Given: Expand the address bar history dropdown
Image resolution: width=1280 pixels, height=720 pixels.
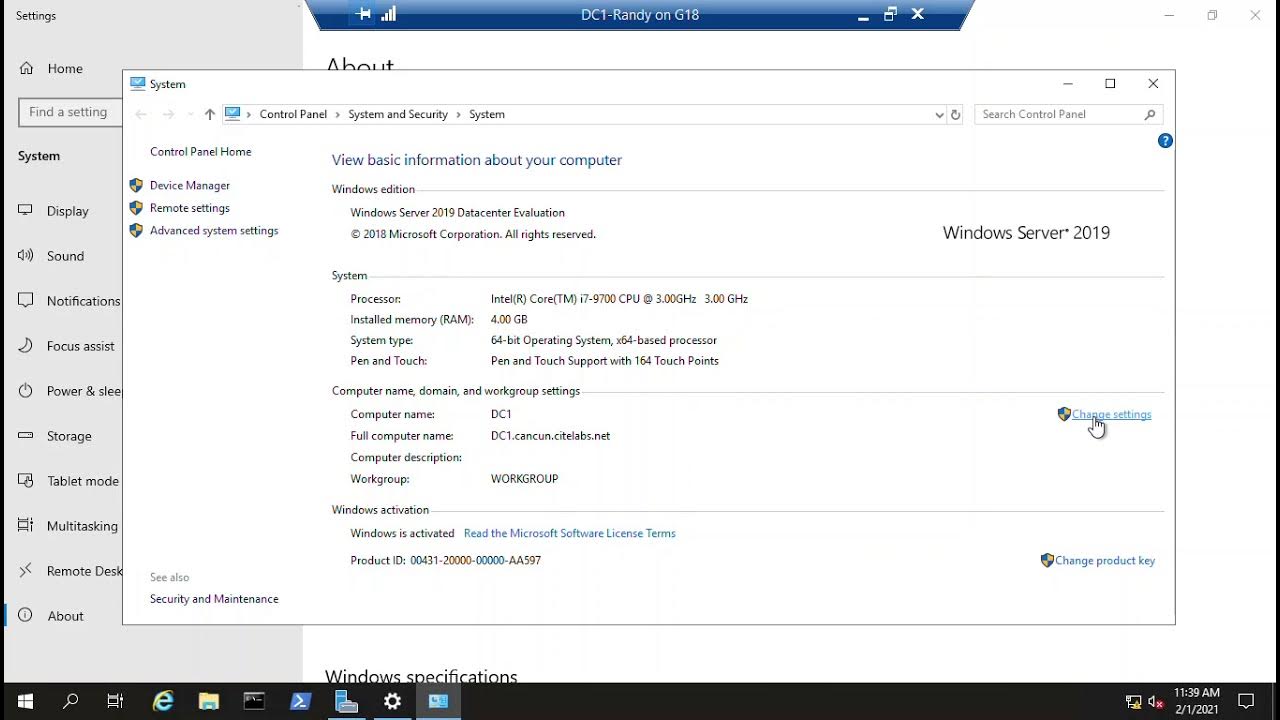Looking at the screenshot, I should pyautogui.click(x=939, y=115).
